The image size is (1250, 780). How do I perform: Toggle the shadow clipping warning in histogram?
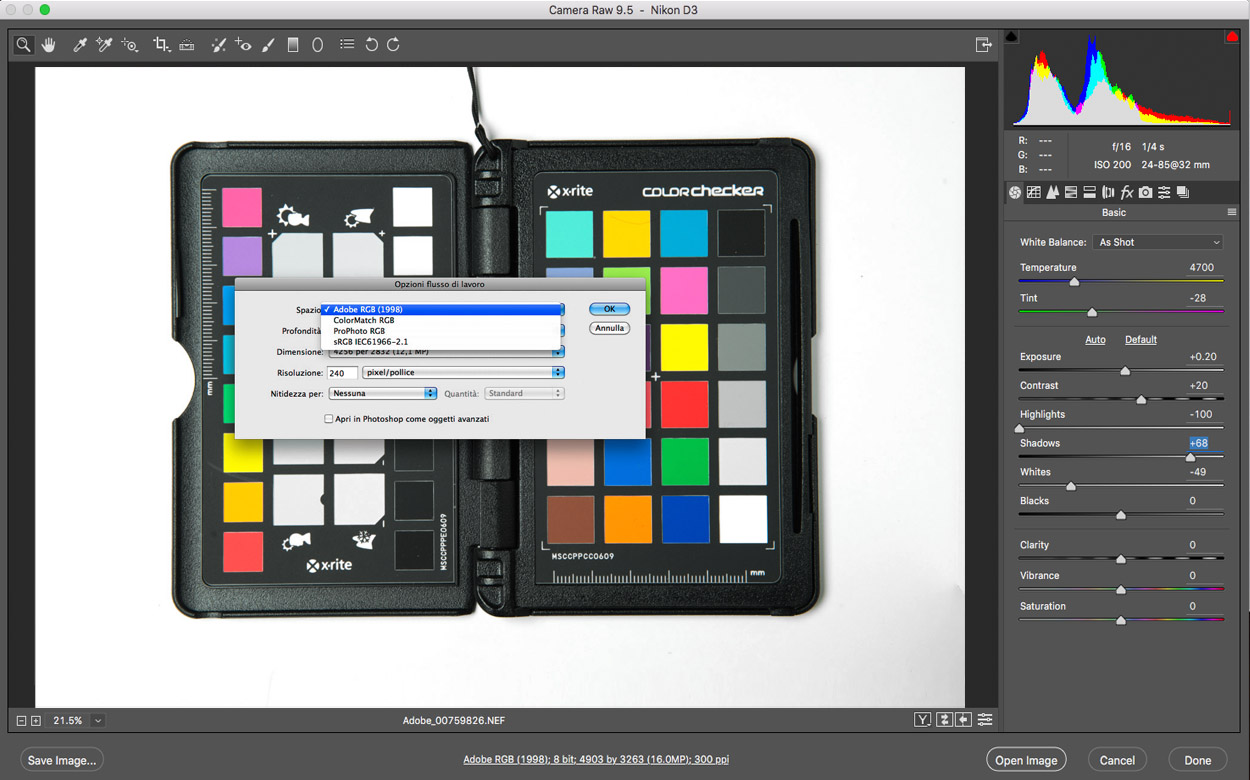pos(1011,37)
